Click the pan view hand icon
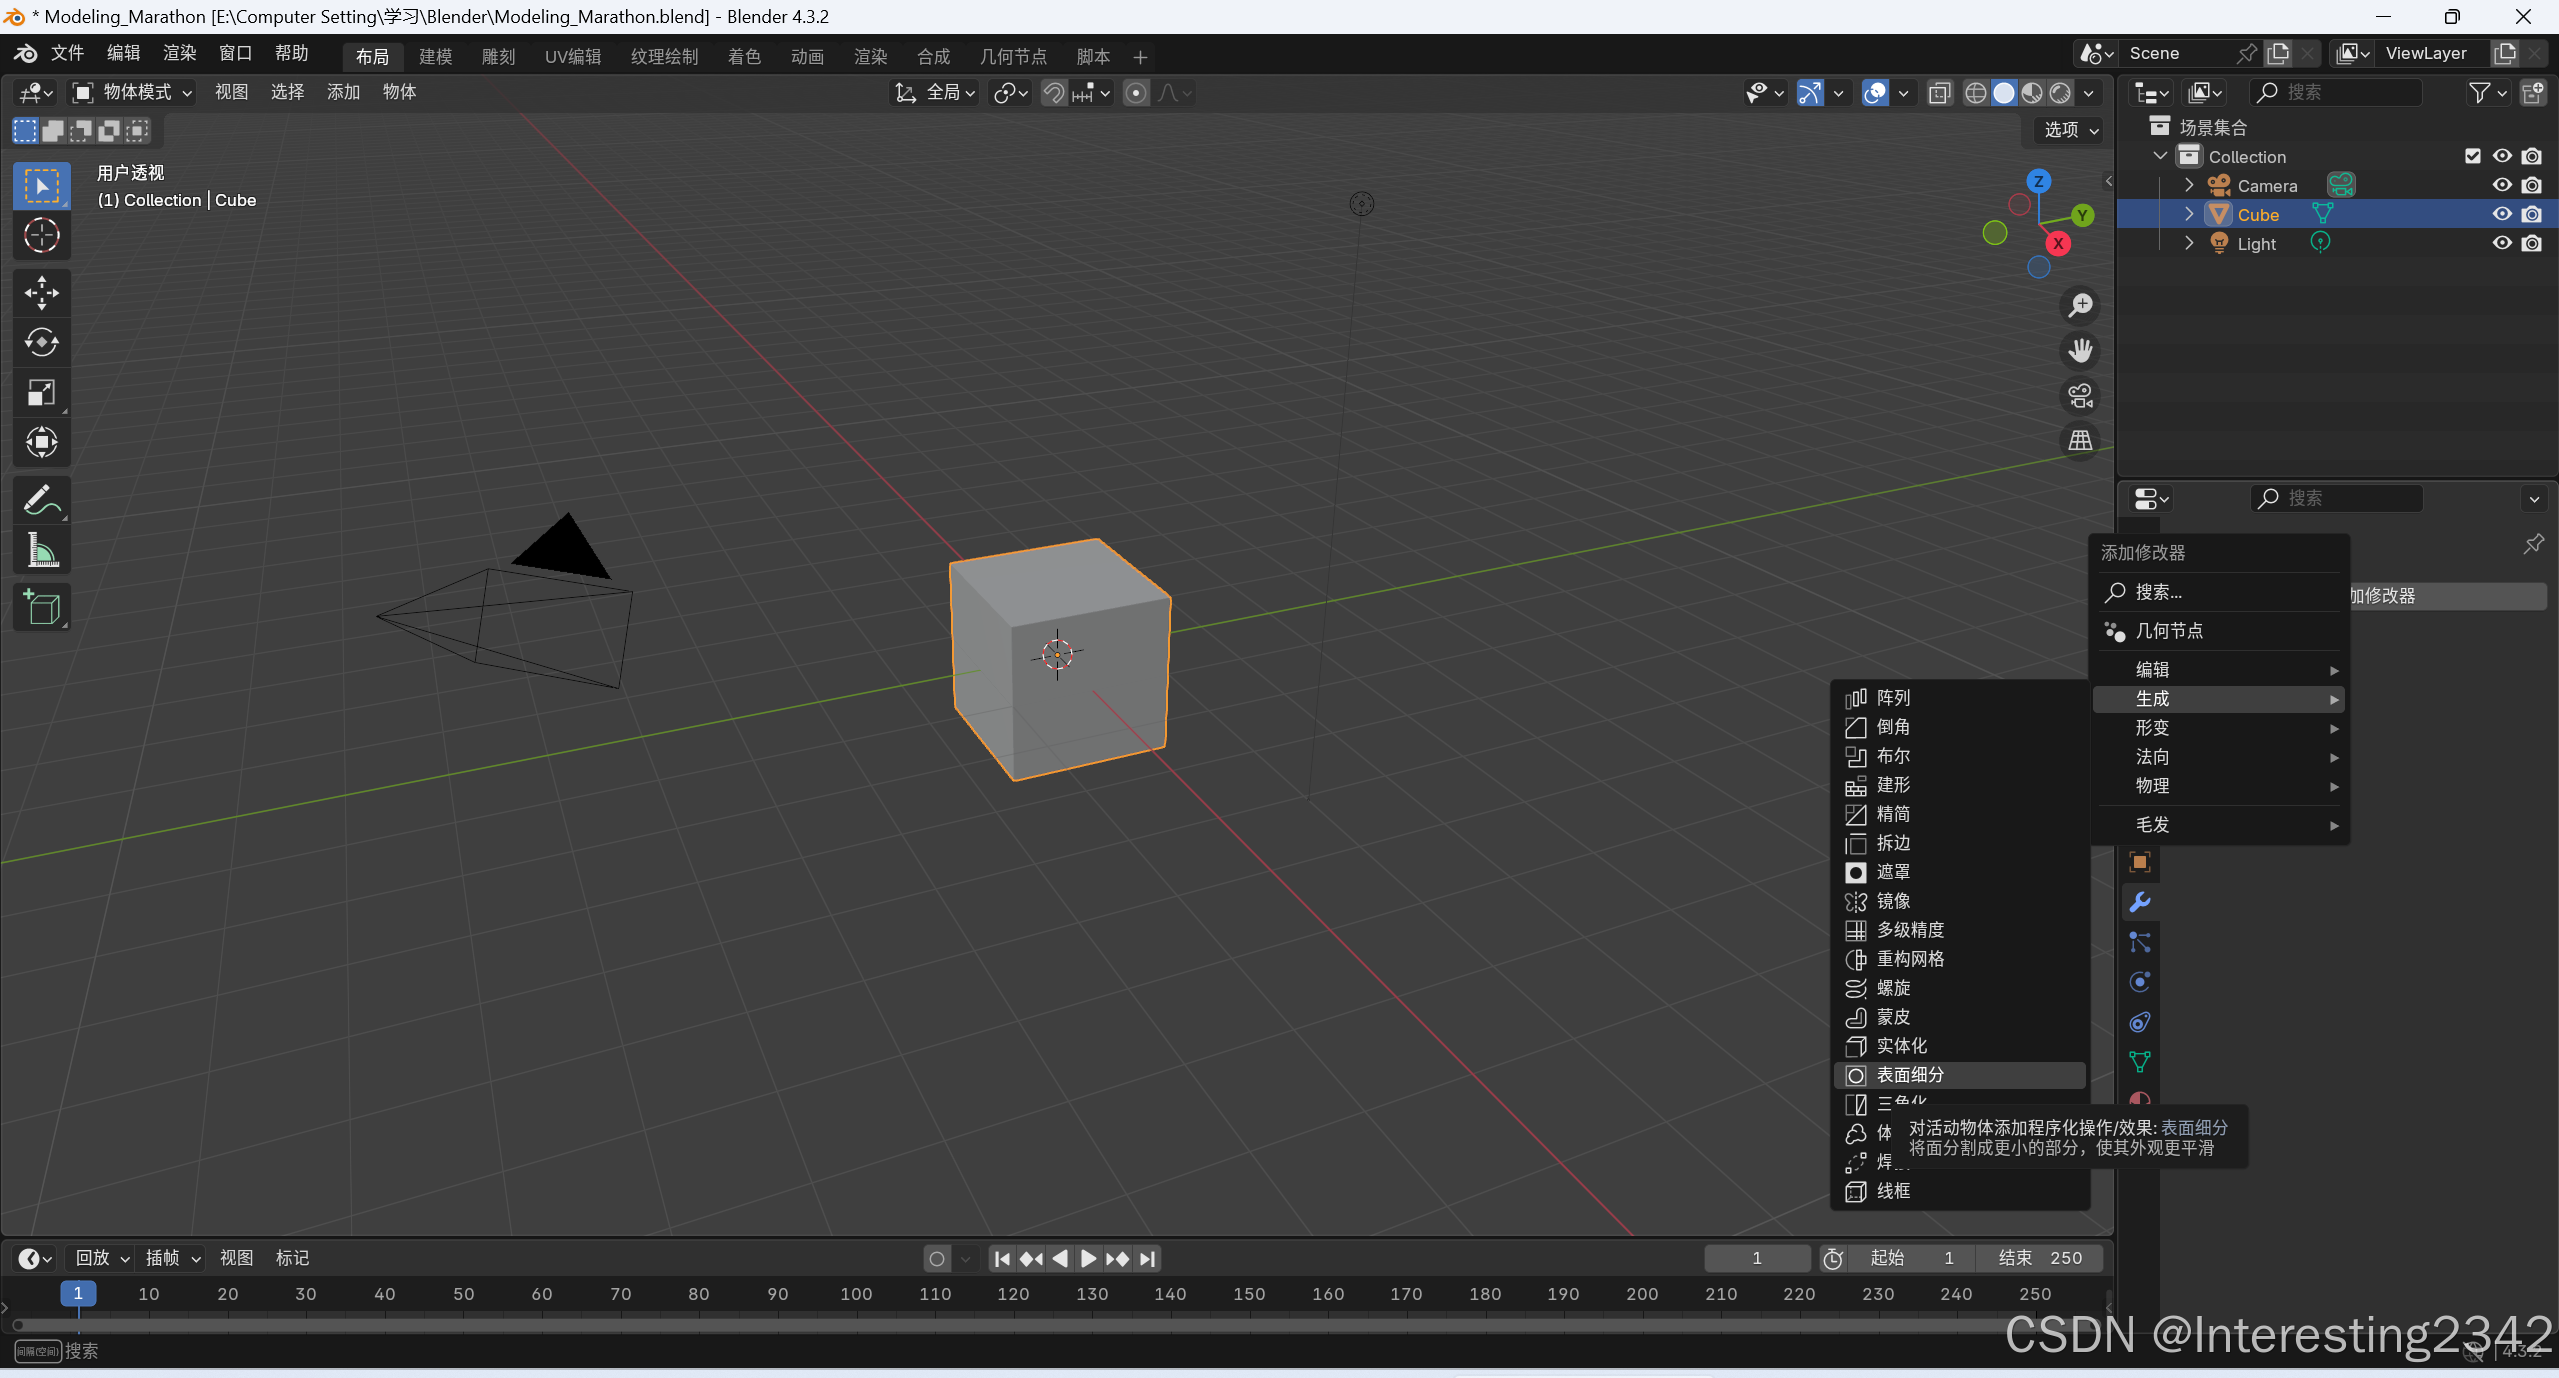This screenshot has width=2559, height=1378. point(2080,351)
